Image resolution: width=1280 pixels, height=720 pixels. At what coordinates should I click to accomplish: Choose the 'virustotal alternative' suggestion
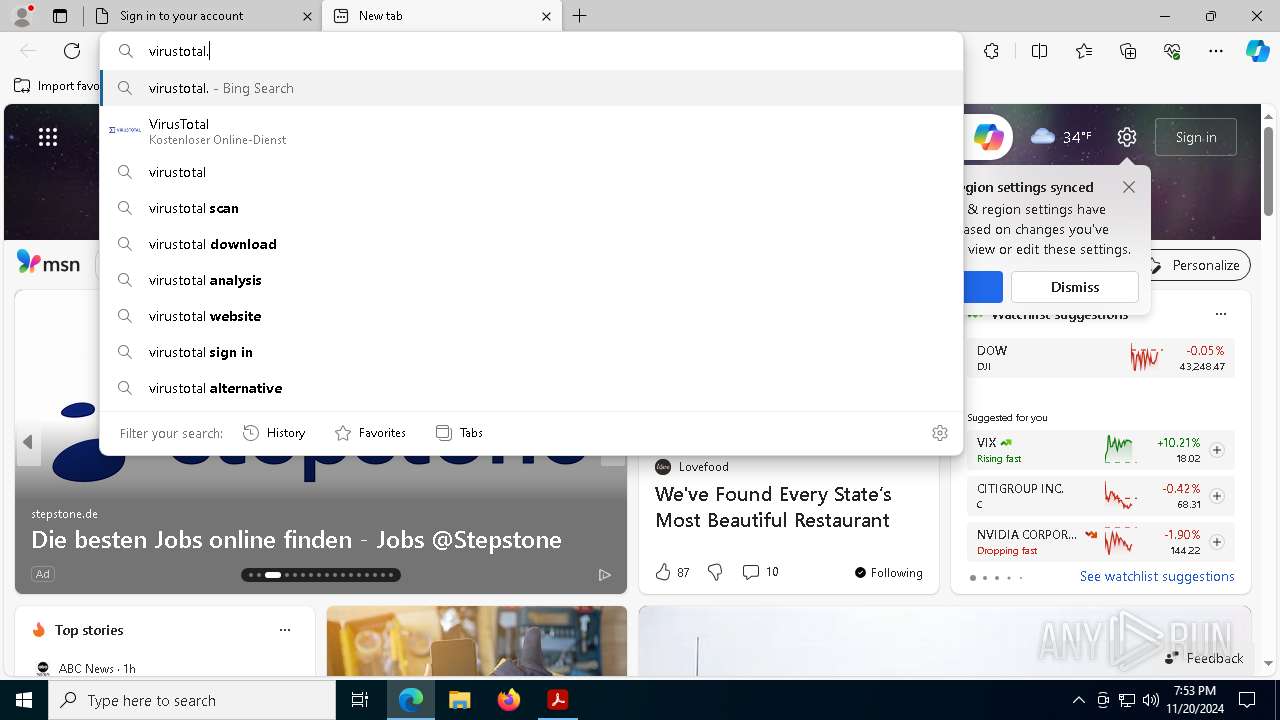(531, 388)
